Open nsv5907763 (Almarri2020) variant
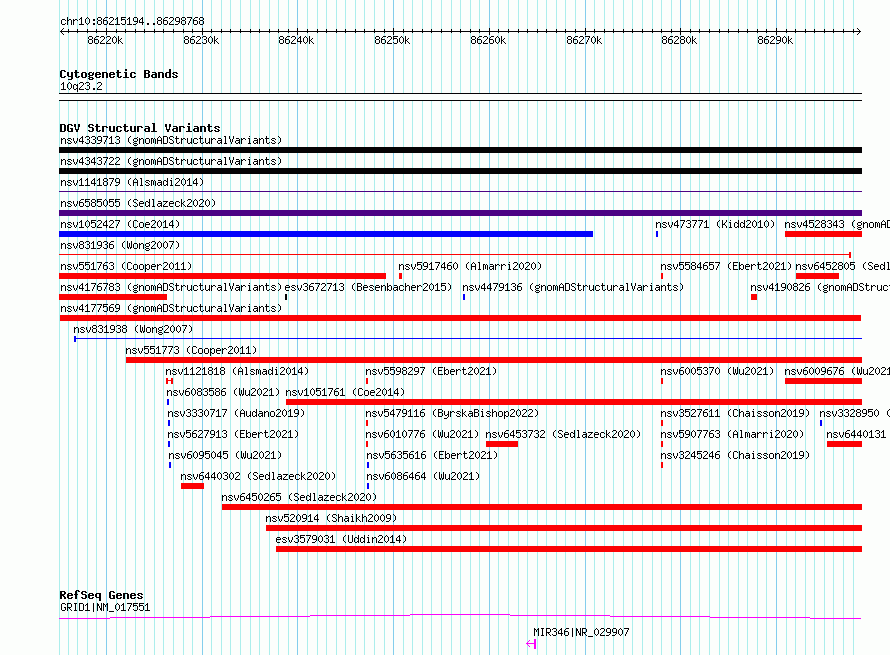 tap(732, 434)
